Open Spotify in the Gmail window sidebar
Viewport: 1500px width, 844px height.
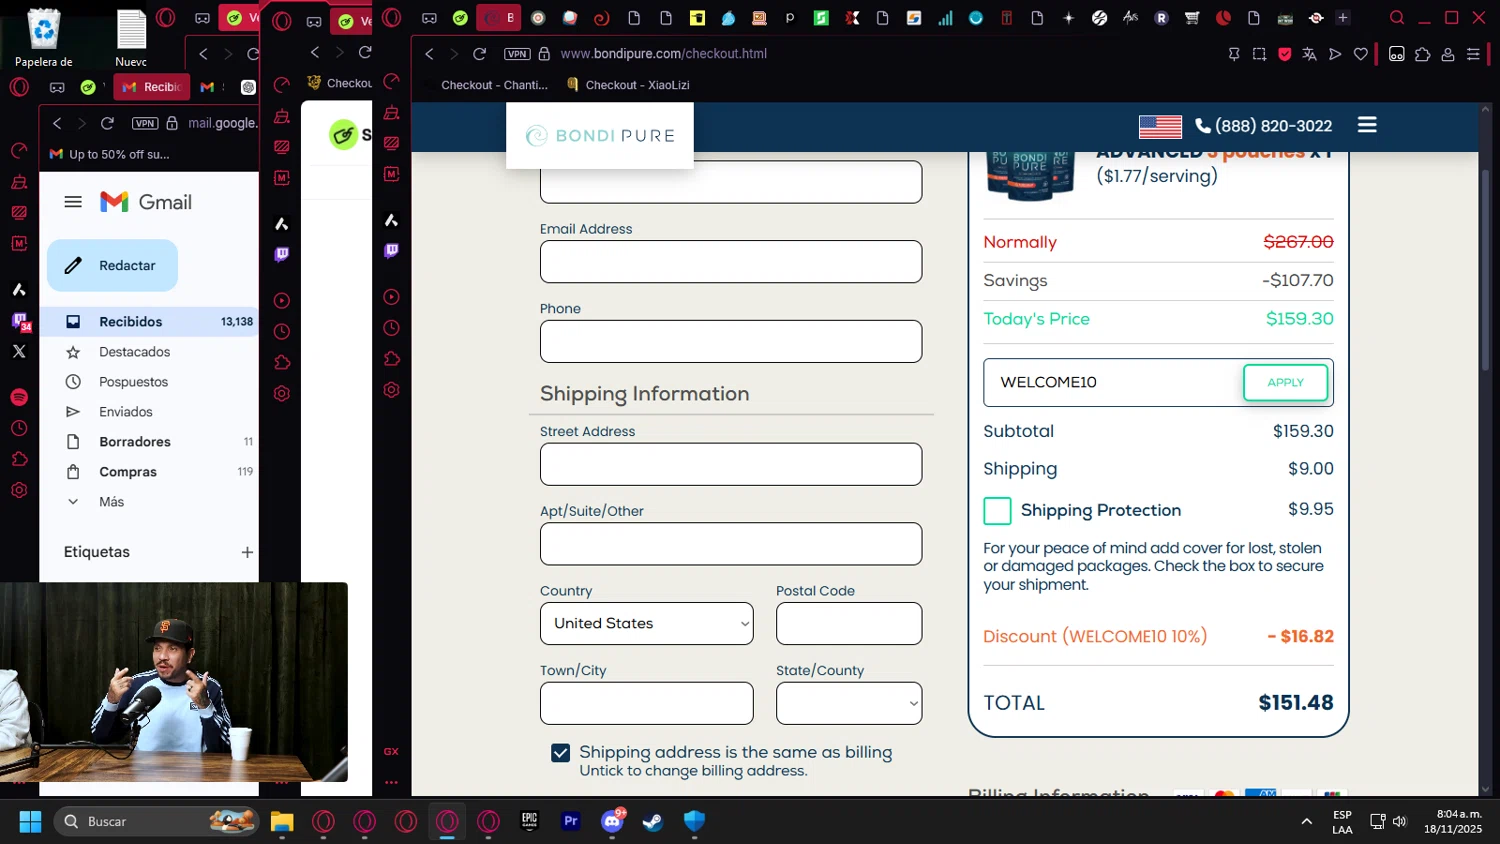pyautogui.click(x=19, y=397)
